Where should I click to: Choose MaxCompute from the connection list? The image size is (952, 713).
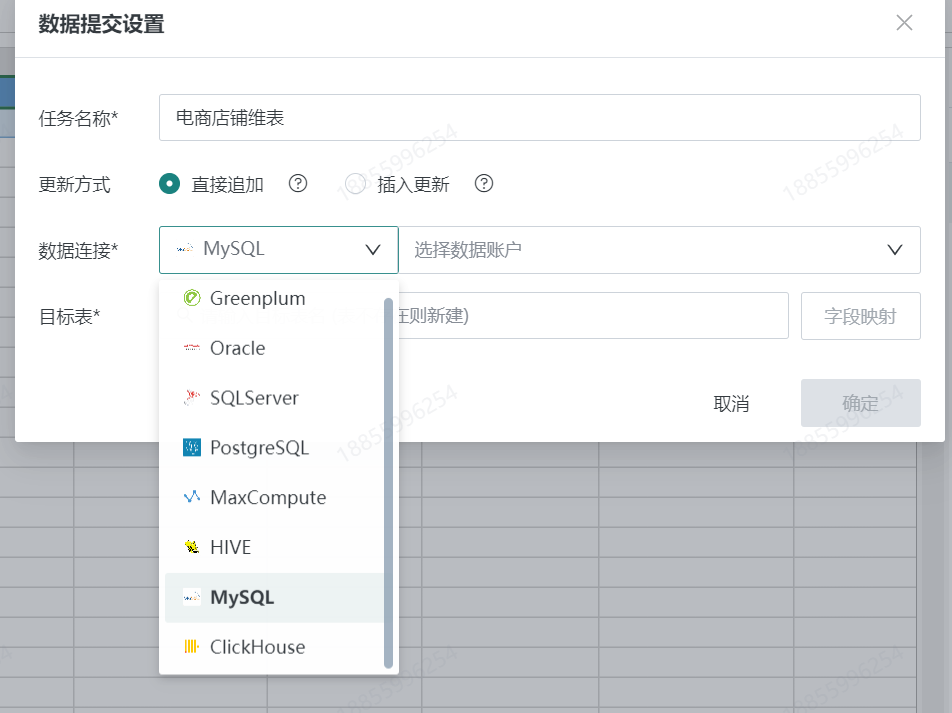(x=274, y=497)
